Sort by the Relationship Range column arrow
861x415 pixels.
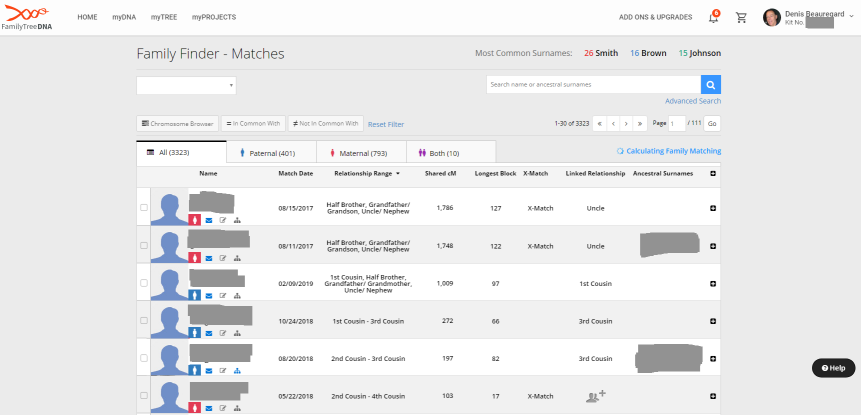click(x=398, y=173)
